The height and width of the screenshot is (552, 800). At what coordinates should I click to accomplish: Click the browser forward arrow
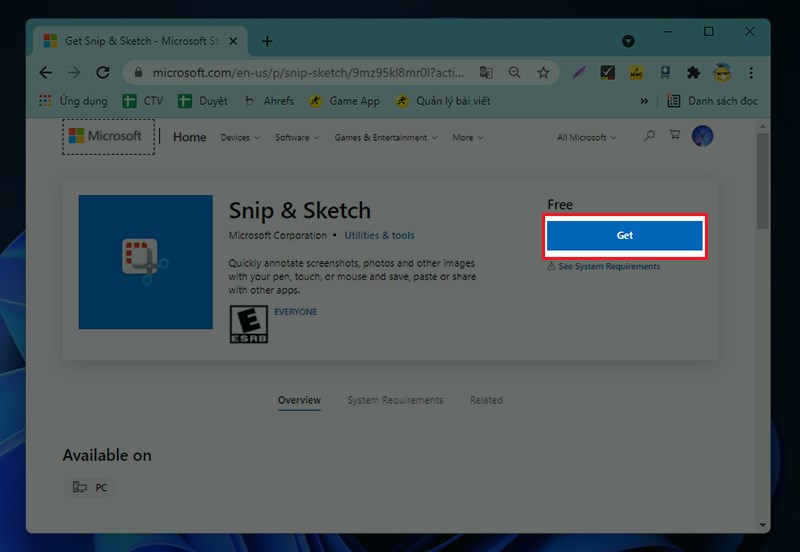click(74, 73)
